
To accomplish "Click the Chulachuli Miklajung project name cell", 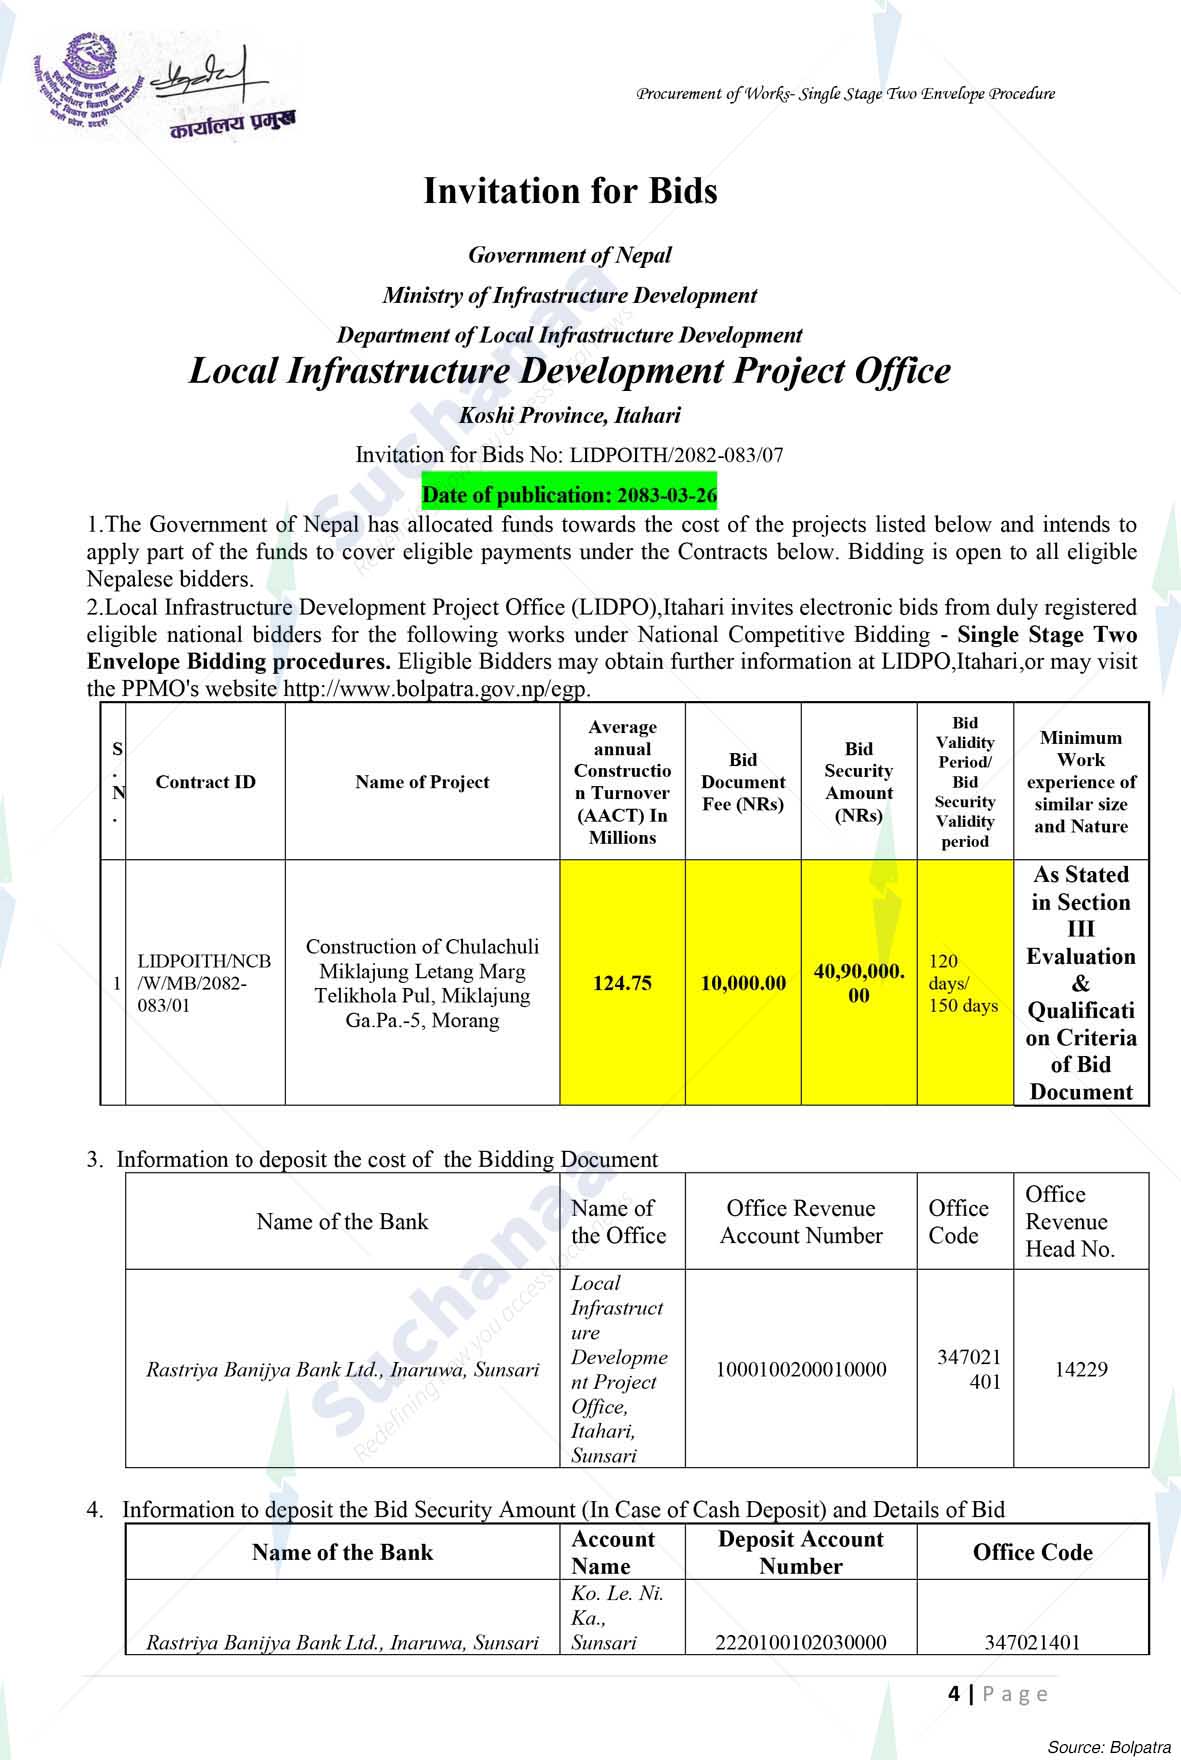I will [422, 983].
